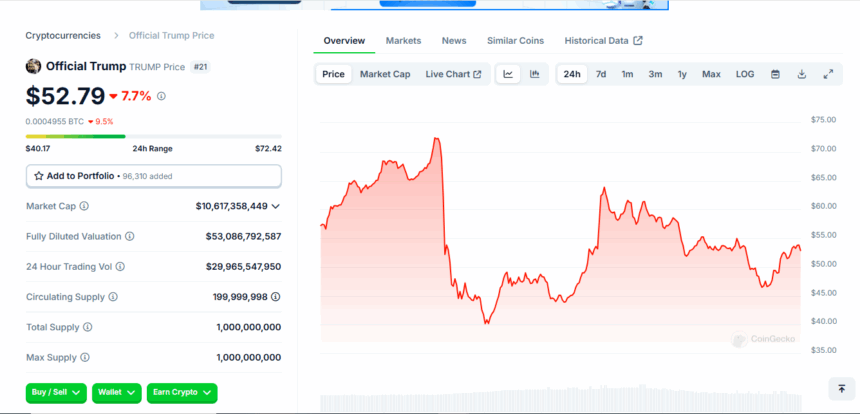
Task: Click Total Supply info icon
Action: tap(87, 327)
